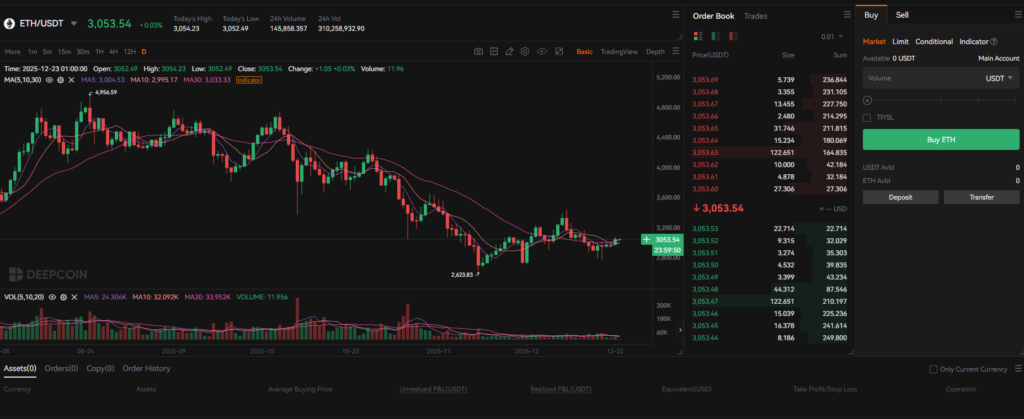Open the Copy(0) tab
1024x419 pixels.
tap(101, 368)
